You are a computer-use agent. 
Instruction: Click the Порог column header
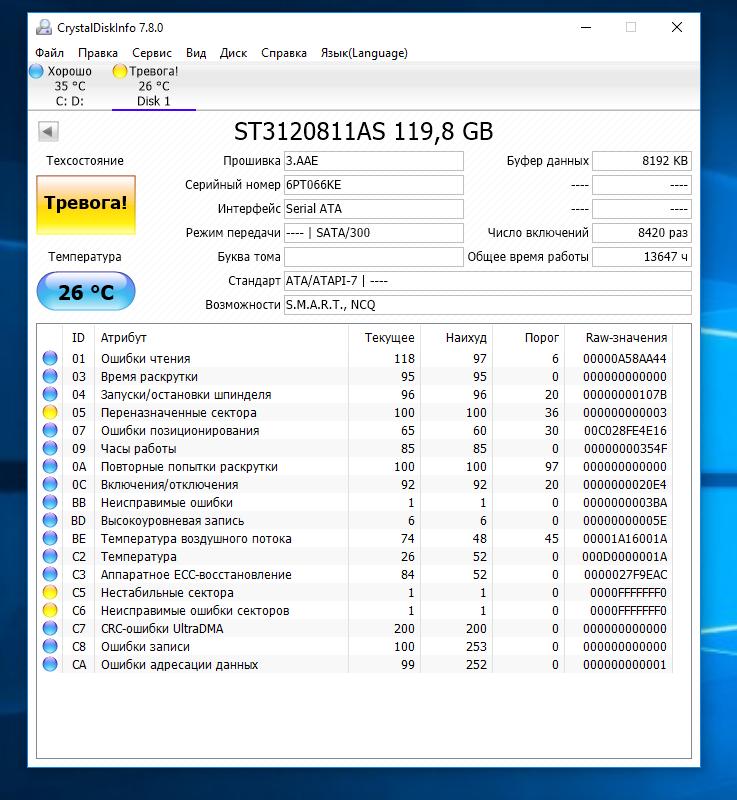pyautogui.click(x=529, y=337)
